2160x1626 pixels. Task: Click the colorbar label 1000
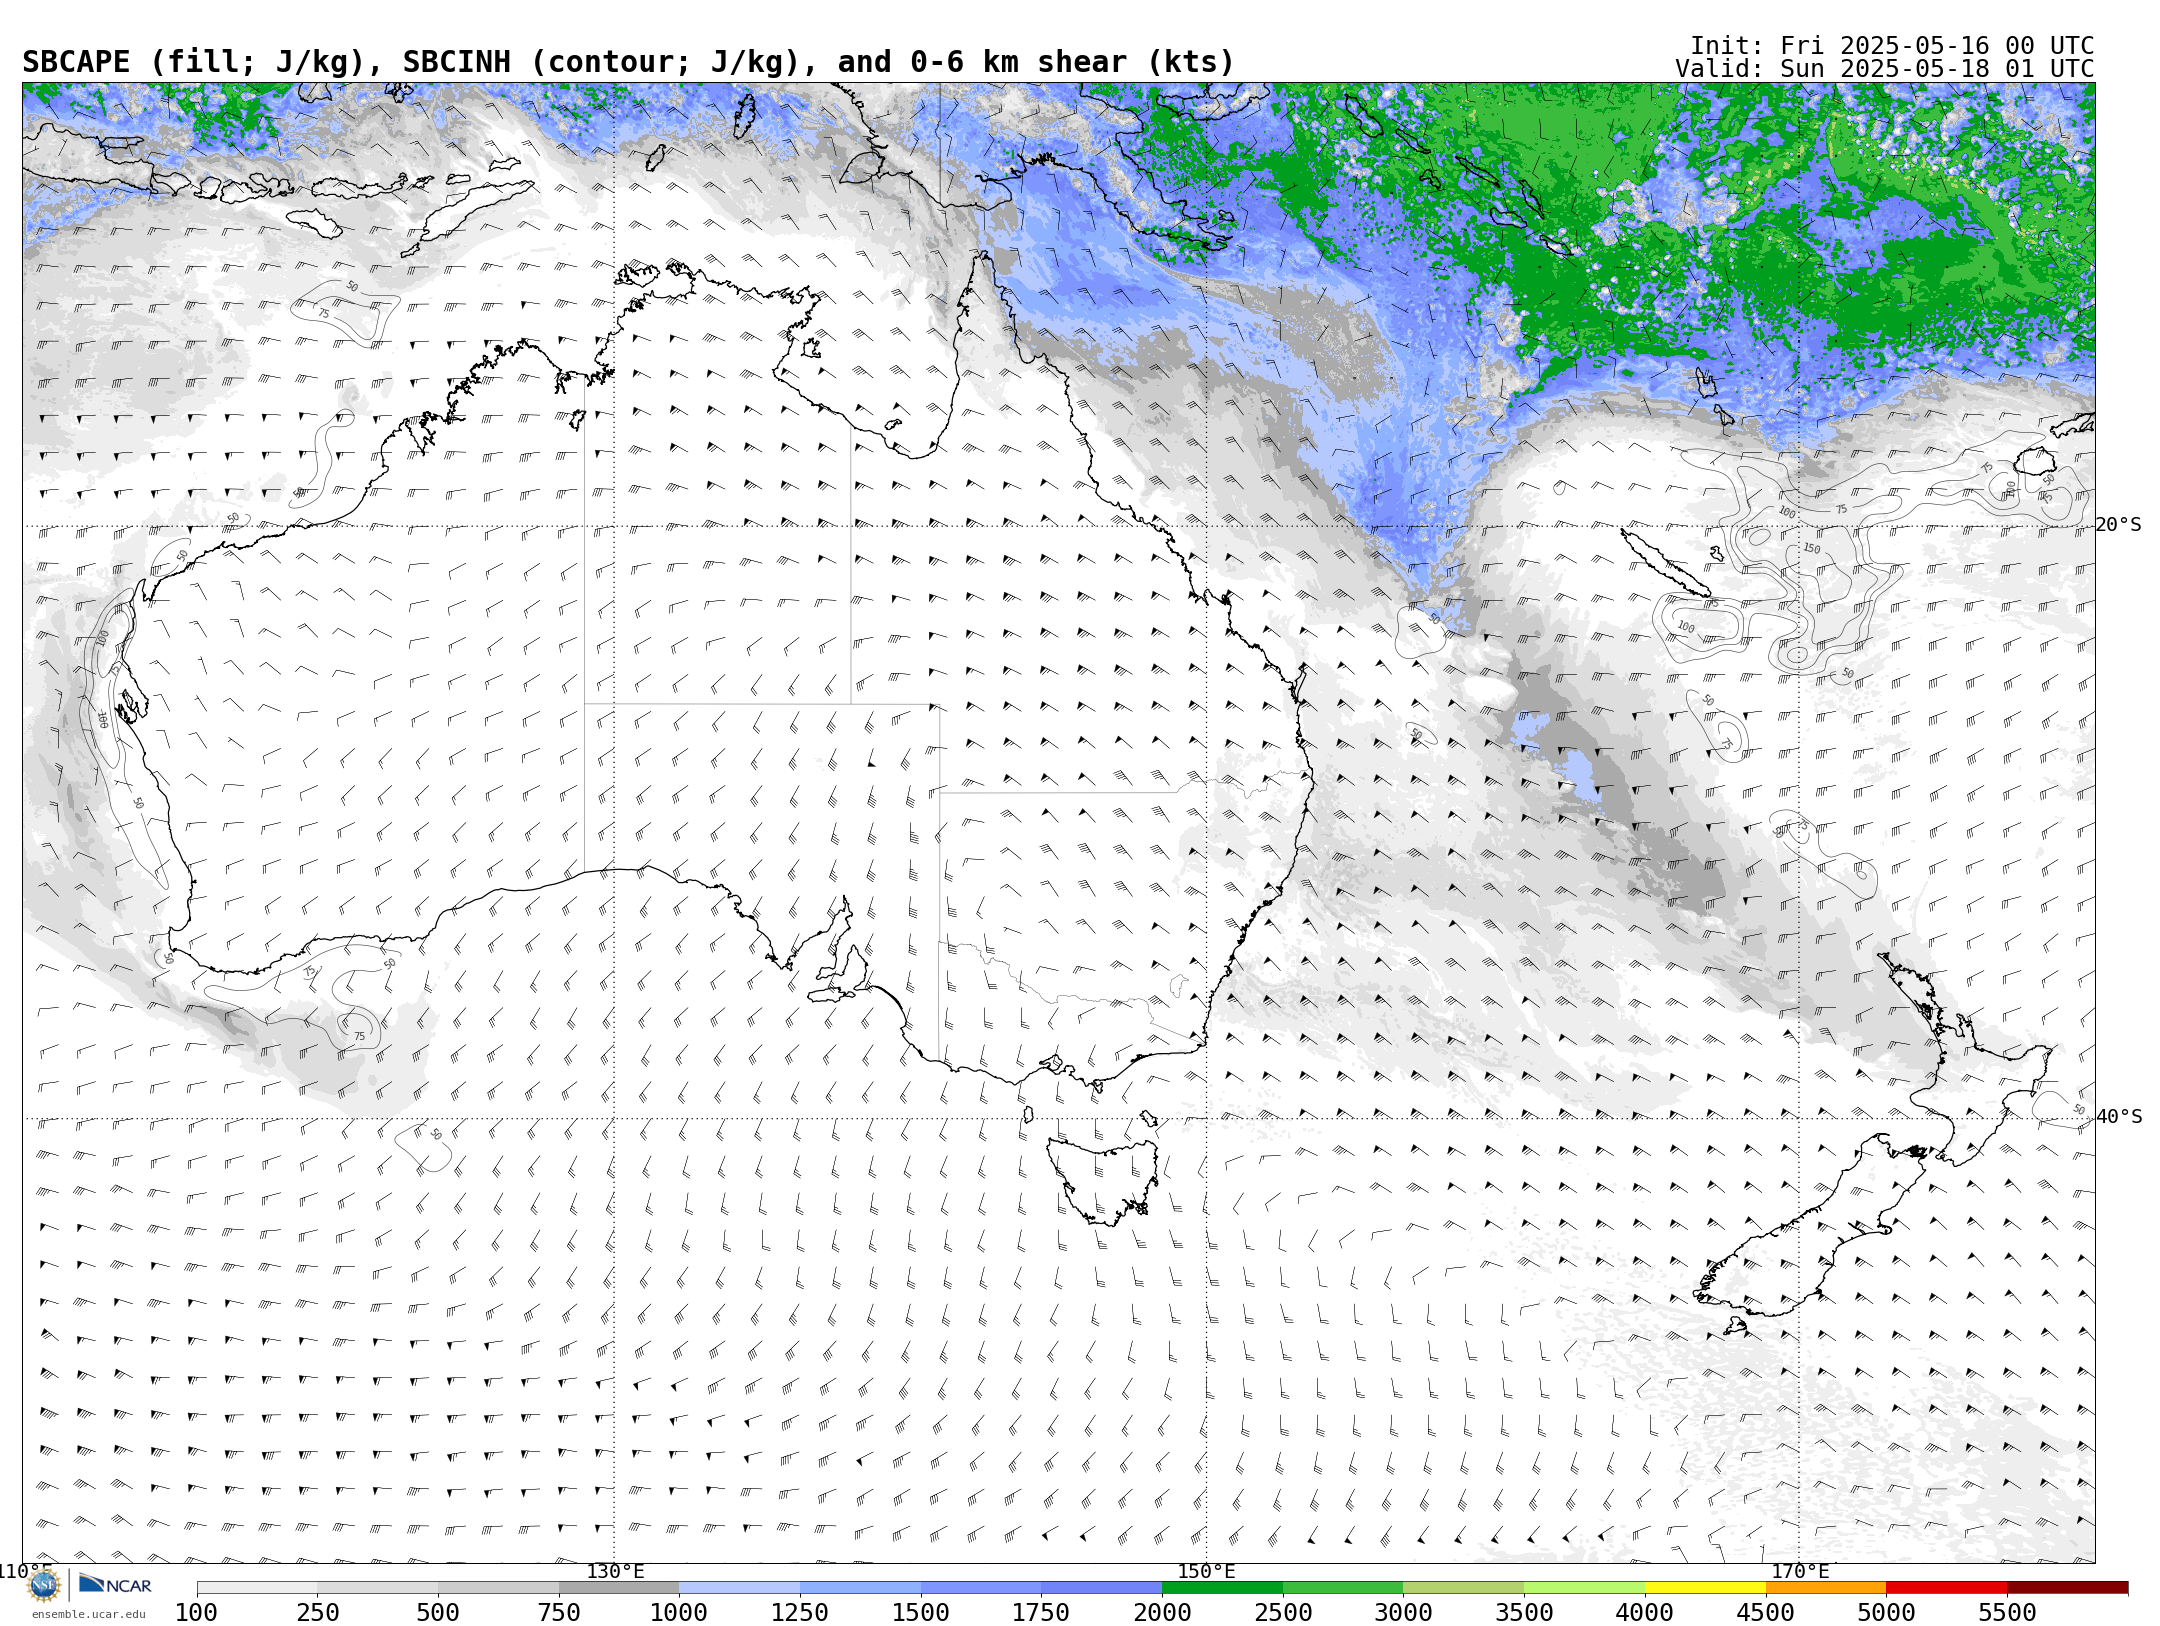pyautogui.click(x=680, y=1613)
